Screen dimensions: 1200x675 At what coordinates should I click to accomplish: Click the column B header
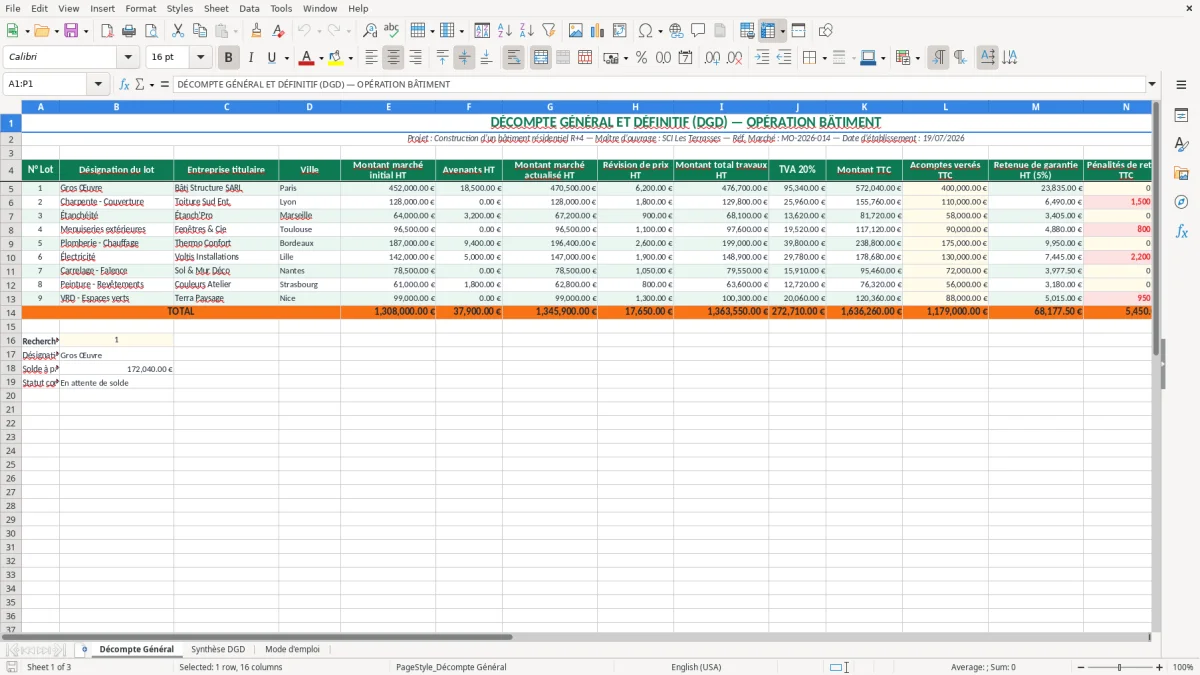(x=116, y=107)
